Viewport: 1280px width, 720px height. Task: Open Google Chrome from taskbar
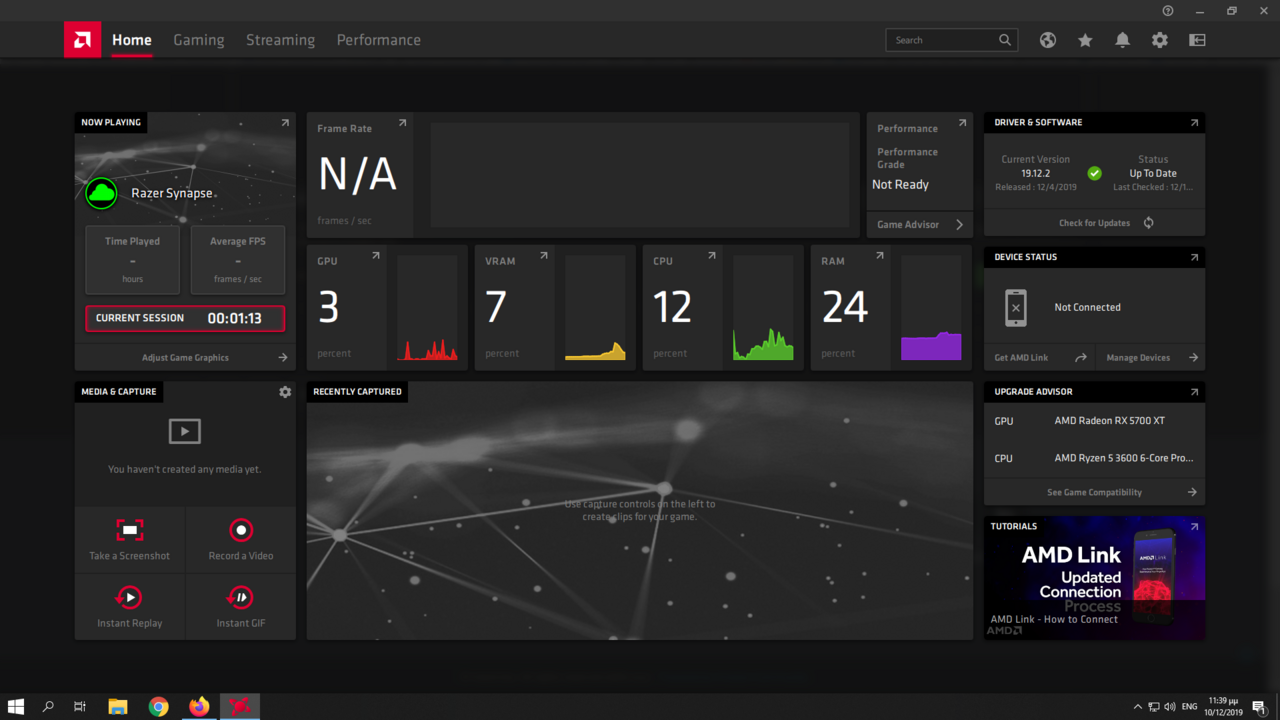tap(159, 707)
